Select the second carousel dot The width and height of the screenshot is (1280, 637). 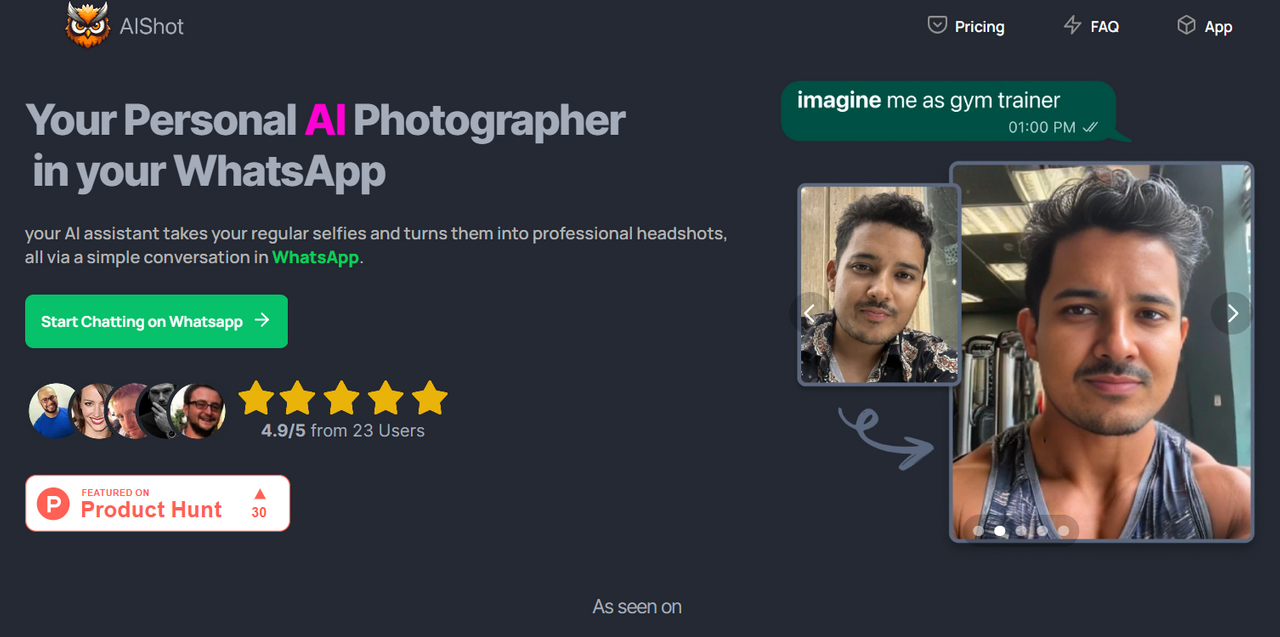(x=1000, y=531)
